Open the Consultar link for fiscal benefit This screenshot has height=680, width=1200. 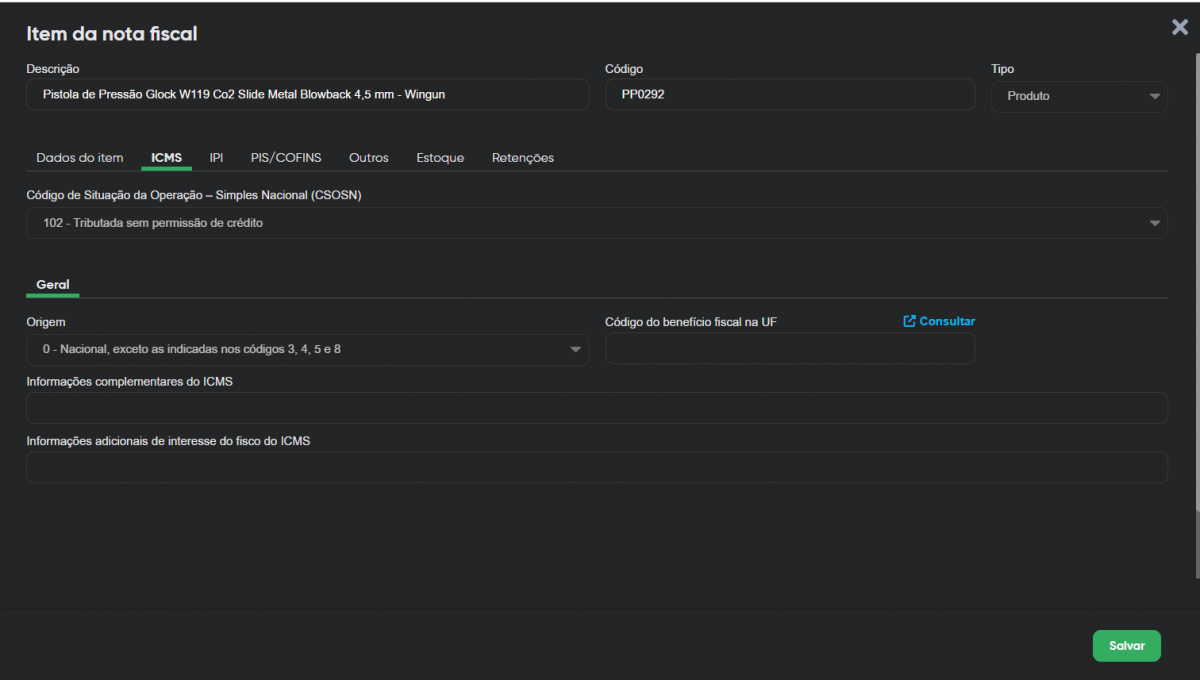(946, 321)
